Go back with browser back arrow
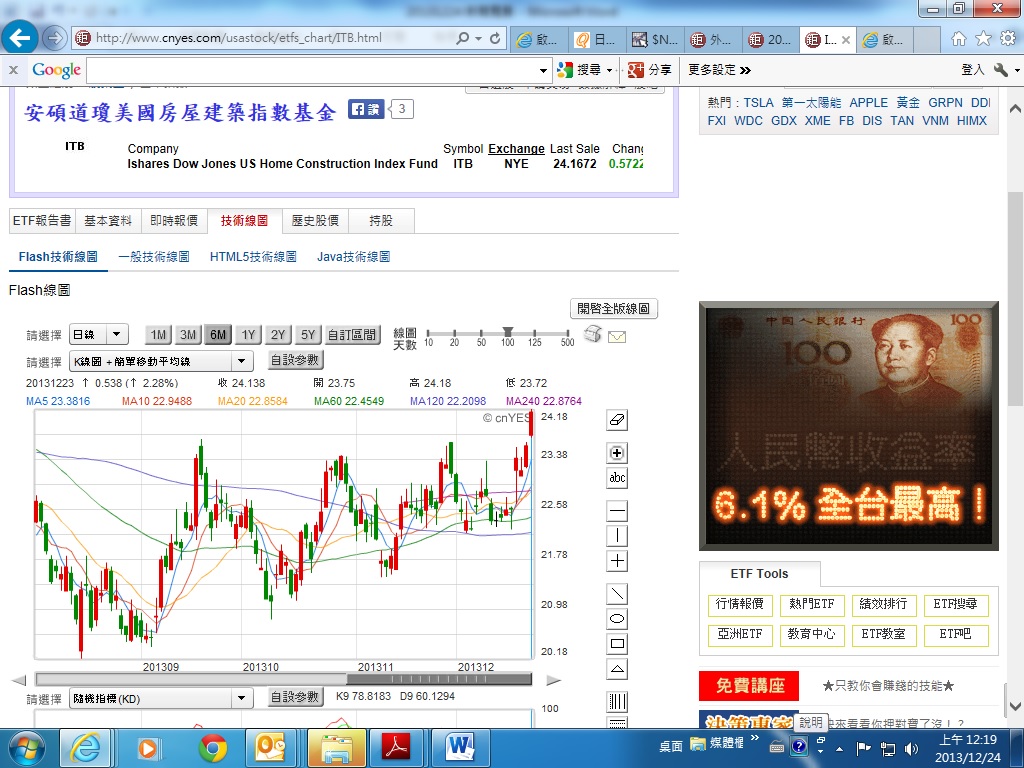Viewport: 1024px width, 768px height. [20, 38]
